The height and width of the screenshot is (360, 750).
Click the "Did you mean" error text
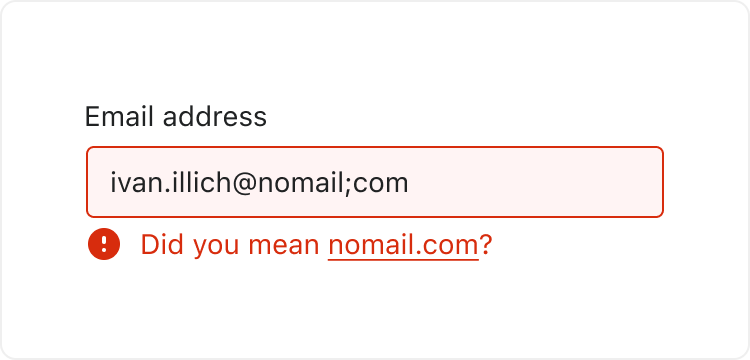point(230,245)
